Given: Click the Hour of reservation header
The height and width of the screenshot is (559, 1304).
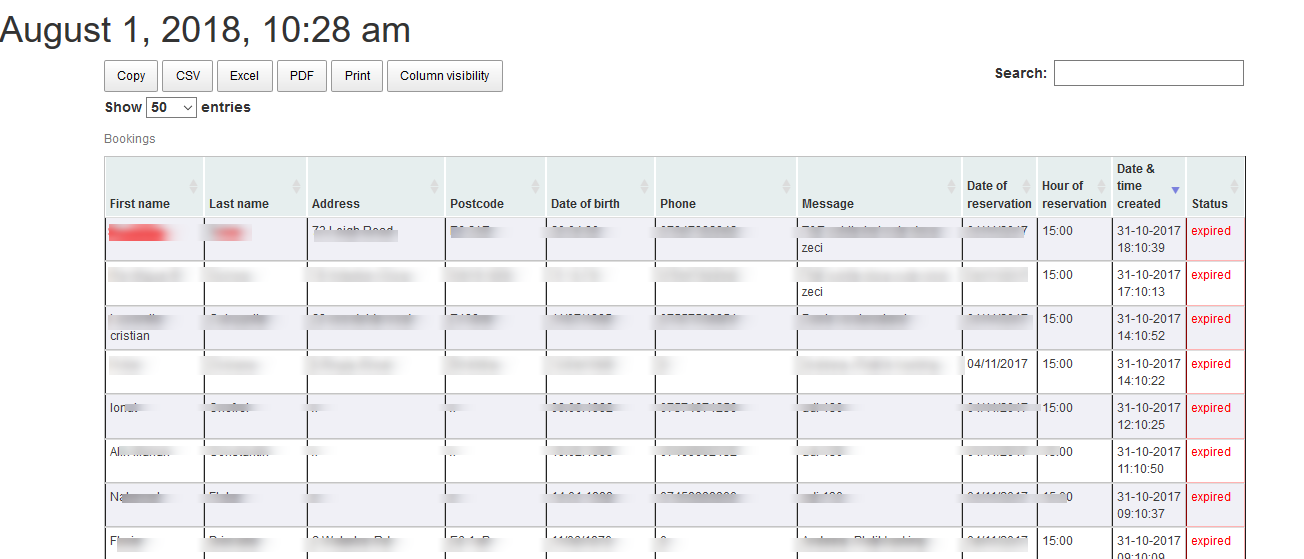Looking at the screenshot, I should pyautogui.click(x=1074, y=194).
